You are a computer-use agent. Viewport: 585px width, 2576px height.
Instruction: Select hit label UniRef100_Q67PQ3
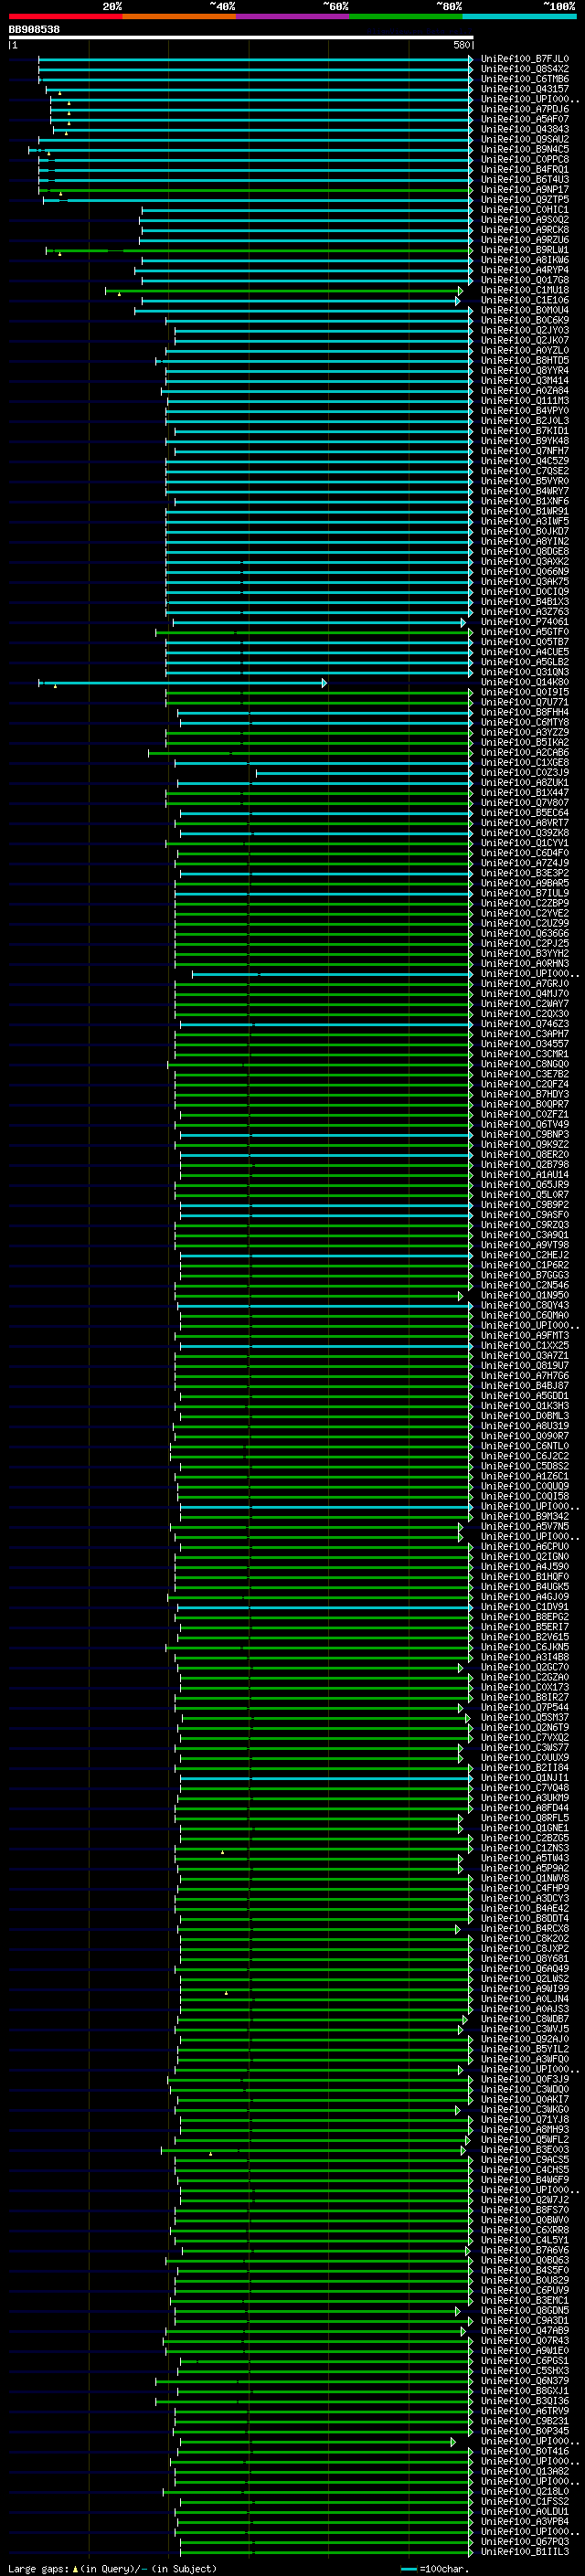pos(524,2542)
